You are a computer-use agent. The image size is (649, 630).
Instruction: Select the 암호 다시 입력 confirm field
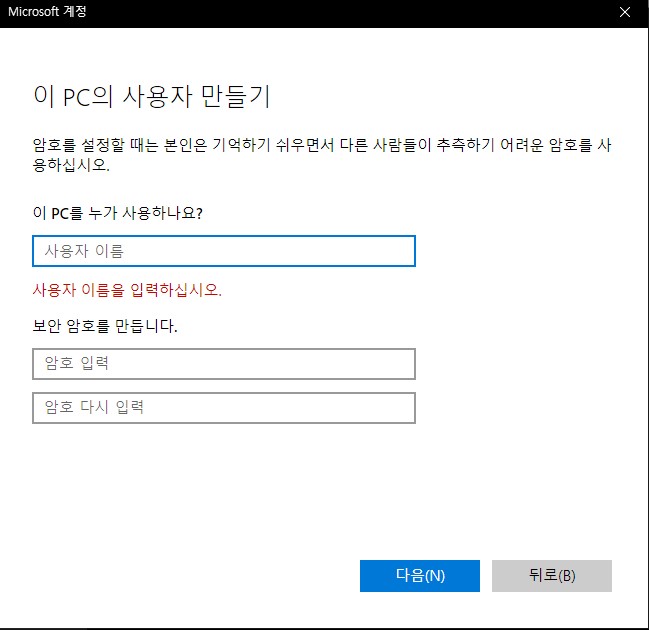tap(224, 408)
